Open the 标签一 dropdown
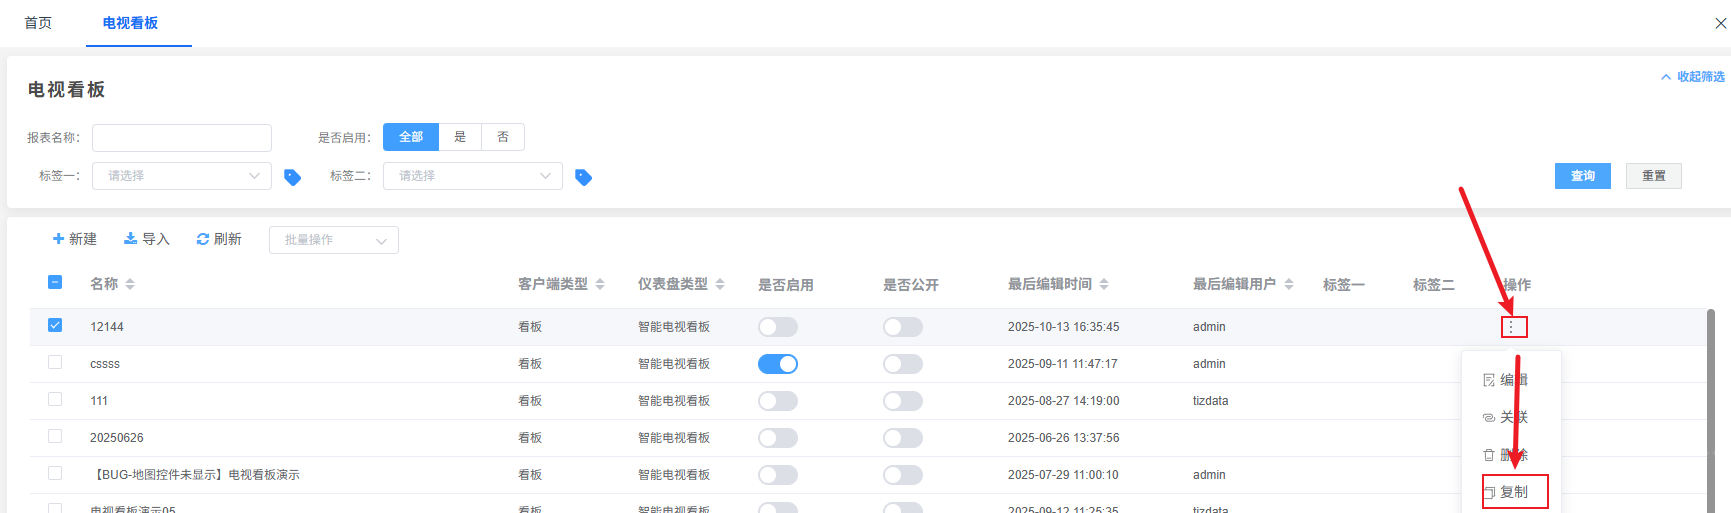The image size is (1731, 513). coord(181,176)
